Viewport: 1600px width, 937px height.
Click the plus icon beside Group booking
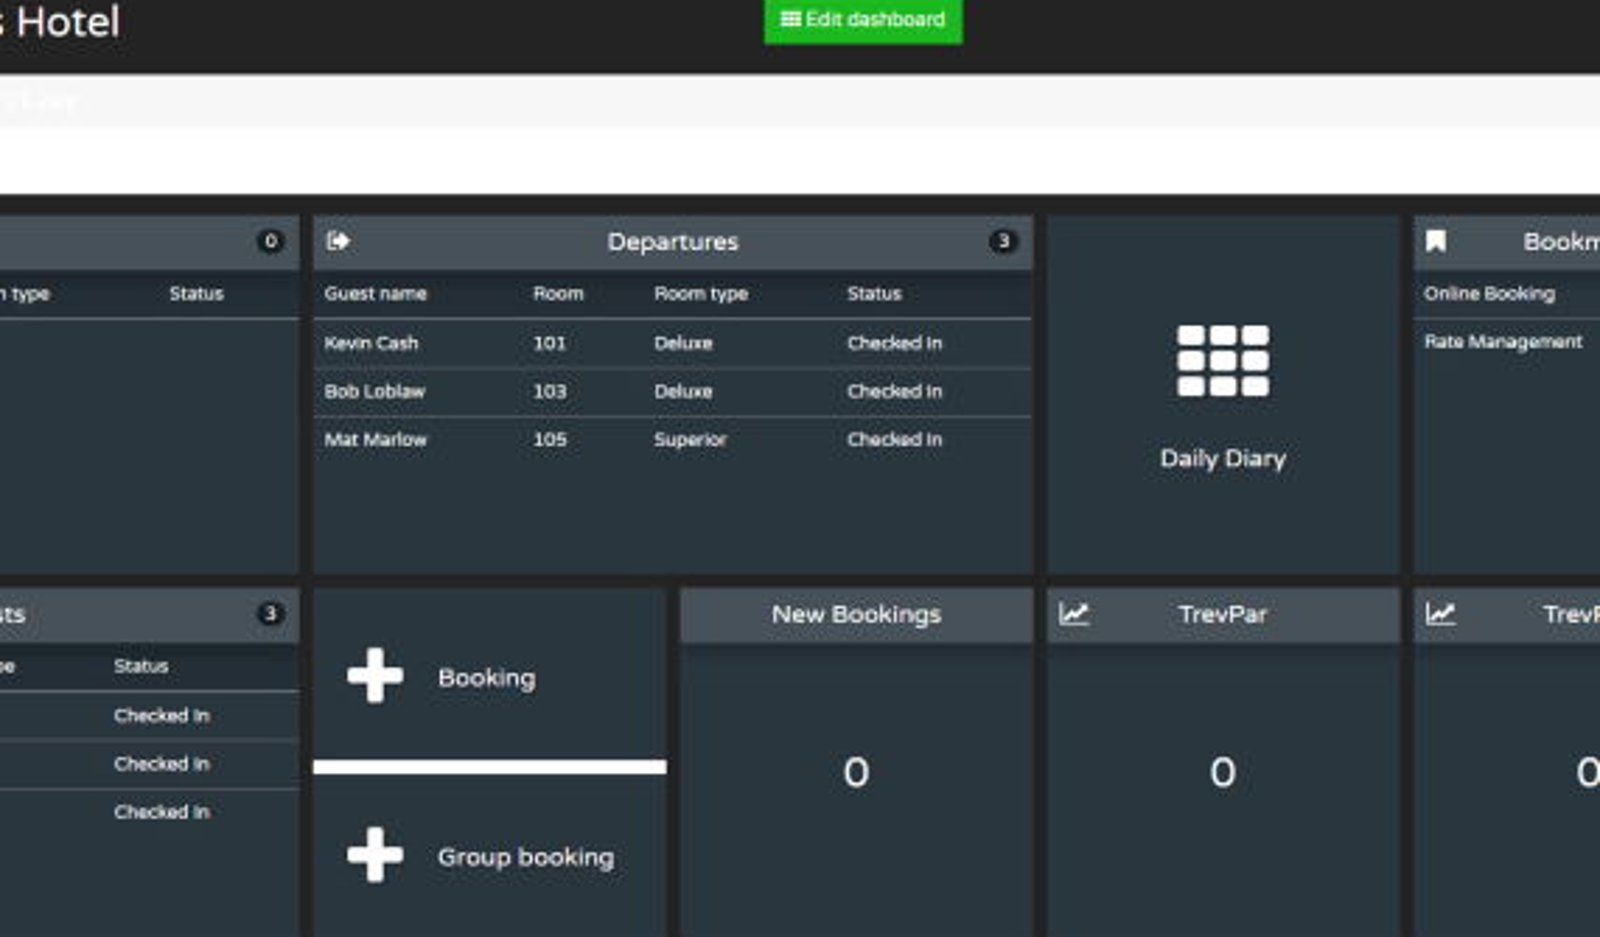(375, 855)
